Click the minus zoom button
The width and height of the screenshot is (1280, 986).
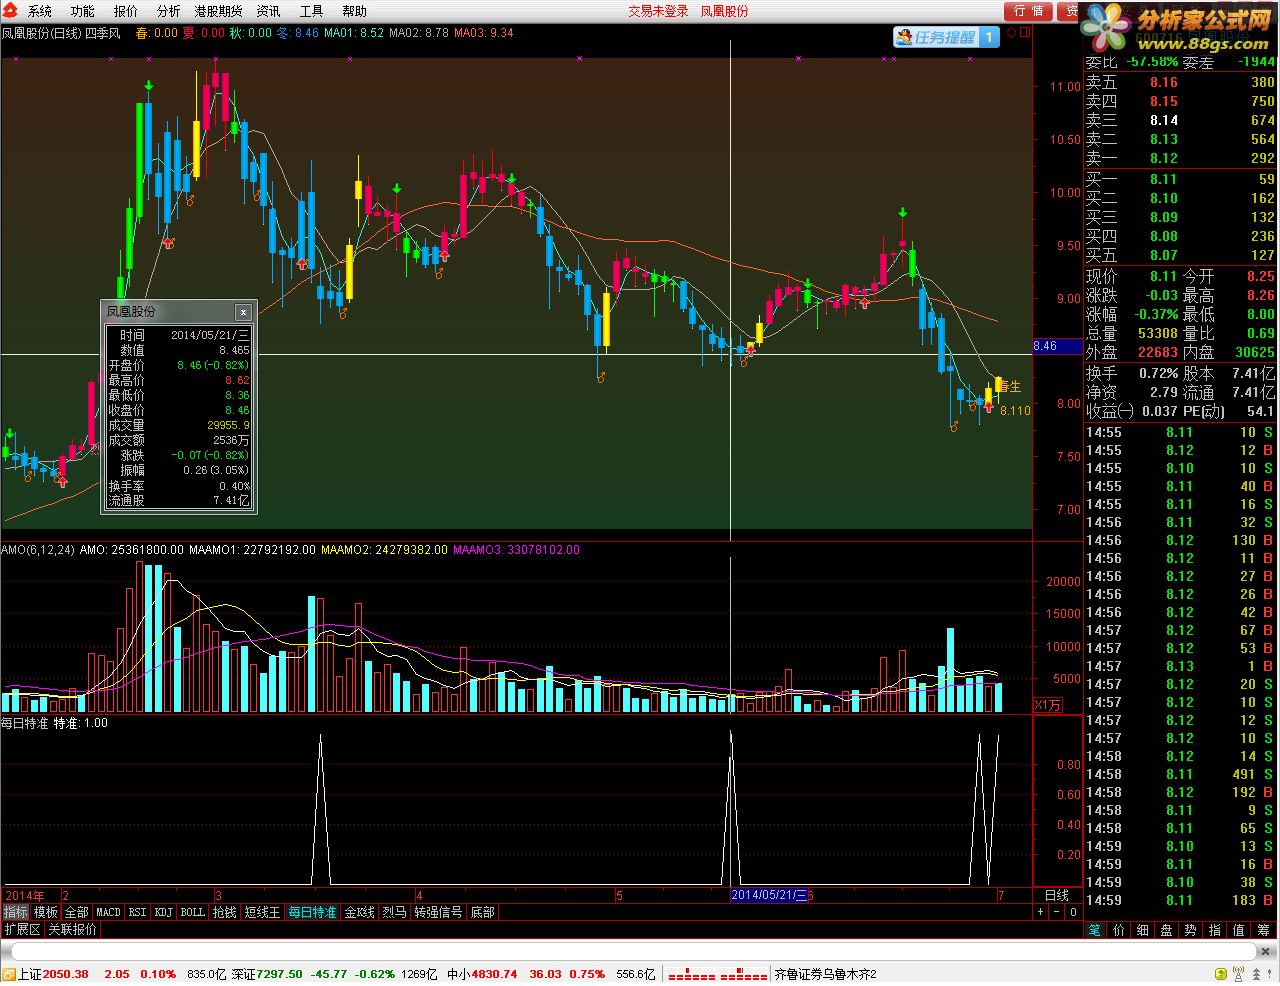[x=1057, y=912]
